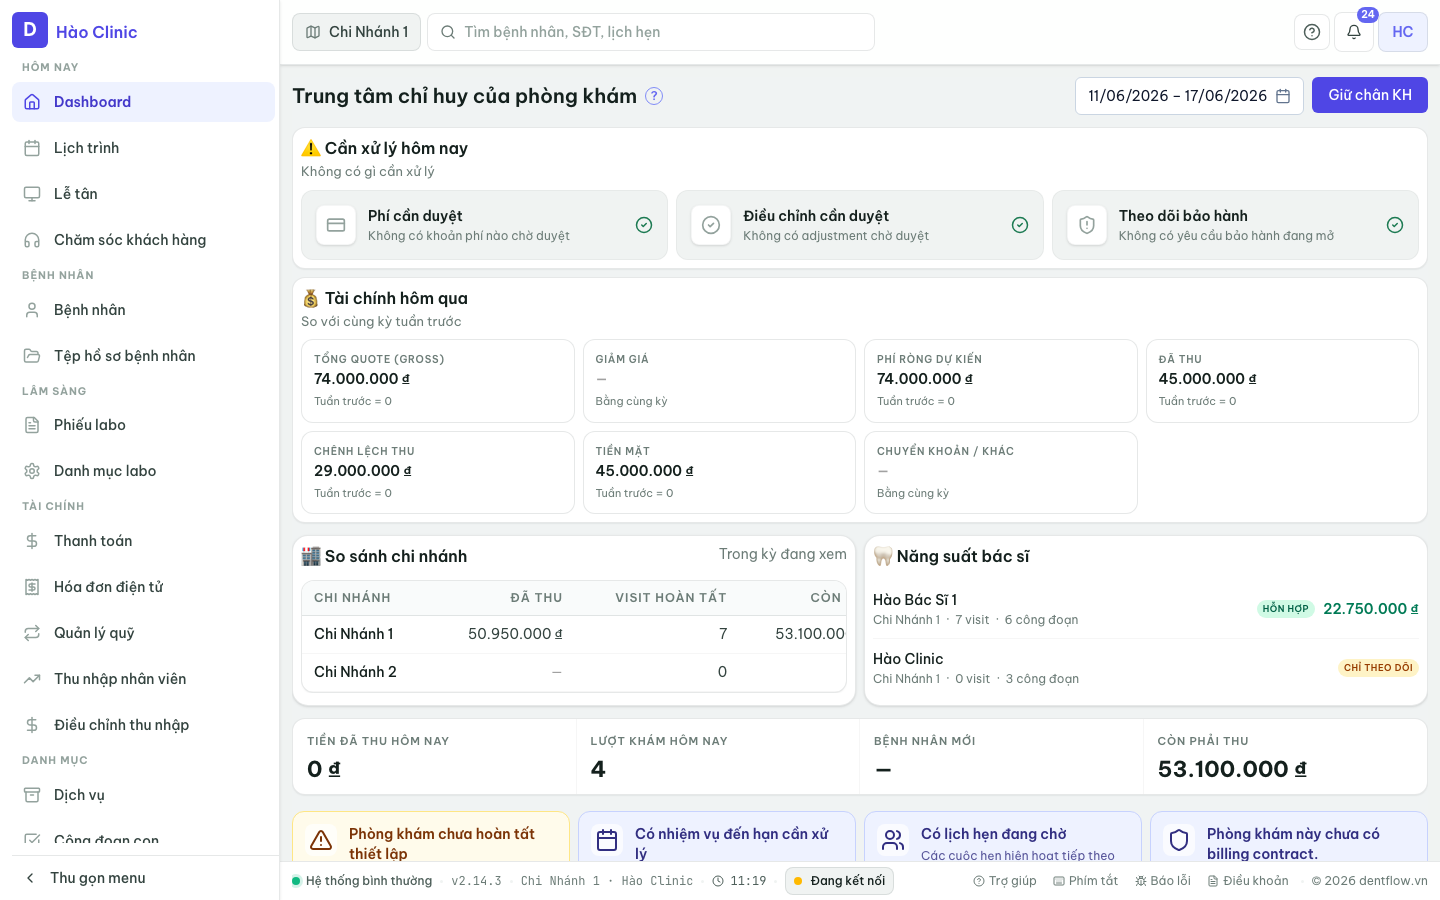
Task: Open Tệp hồ sơ bệnh nhân
Action: click(143, 356)
